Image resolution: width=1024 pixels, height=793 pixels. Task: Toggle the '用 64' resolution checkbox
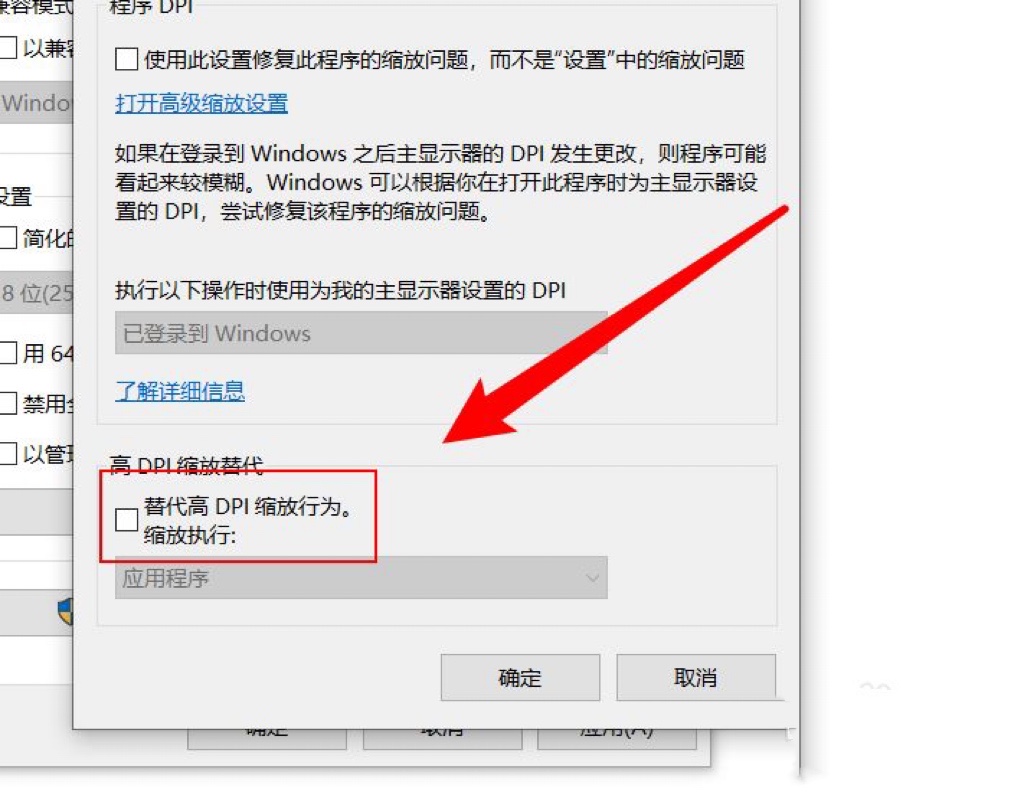pyautogui.click(x=8, y=353)
